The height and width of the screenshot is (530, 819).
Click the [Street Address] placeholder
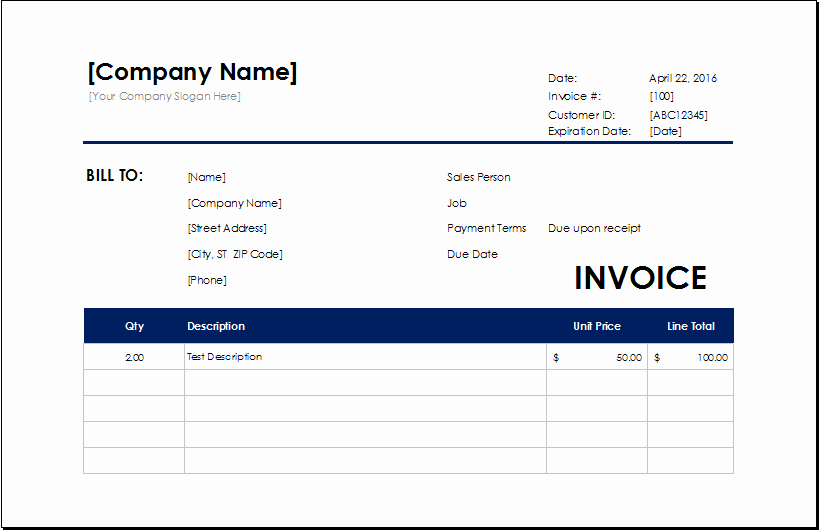point(227,228)
